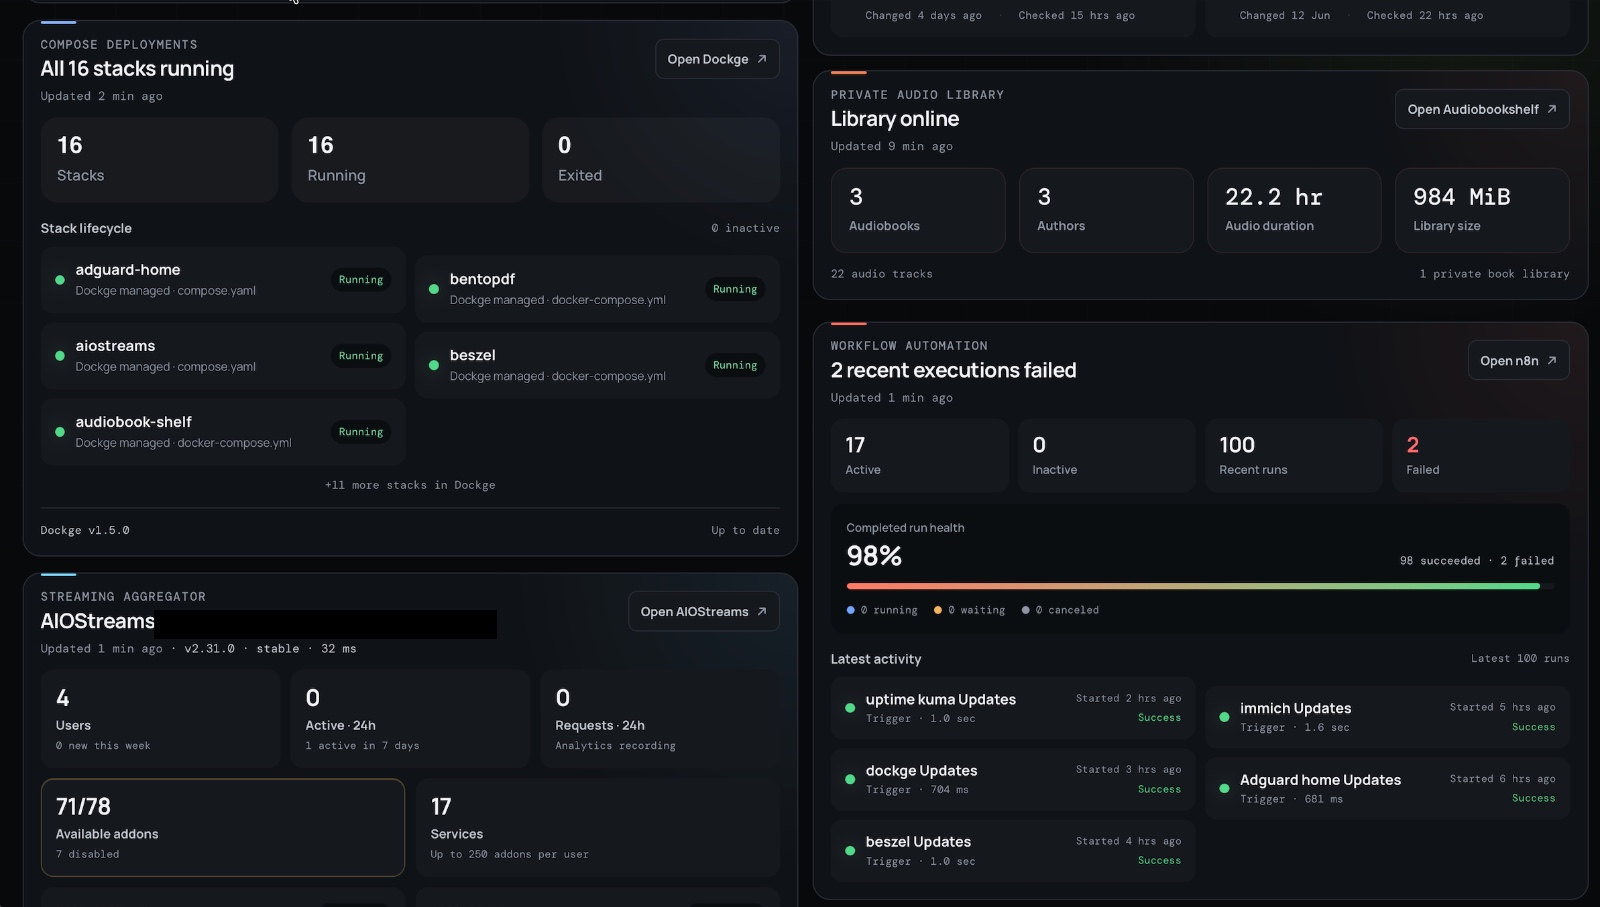Open the dockge Updates execution entry
Viewport: 1600px width, 907px height.
tap(1013, 779)
